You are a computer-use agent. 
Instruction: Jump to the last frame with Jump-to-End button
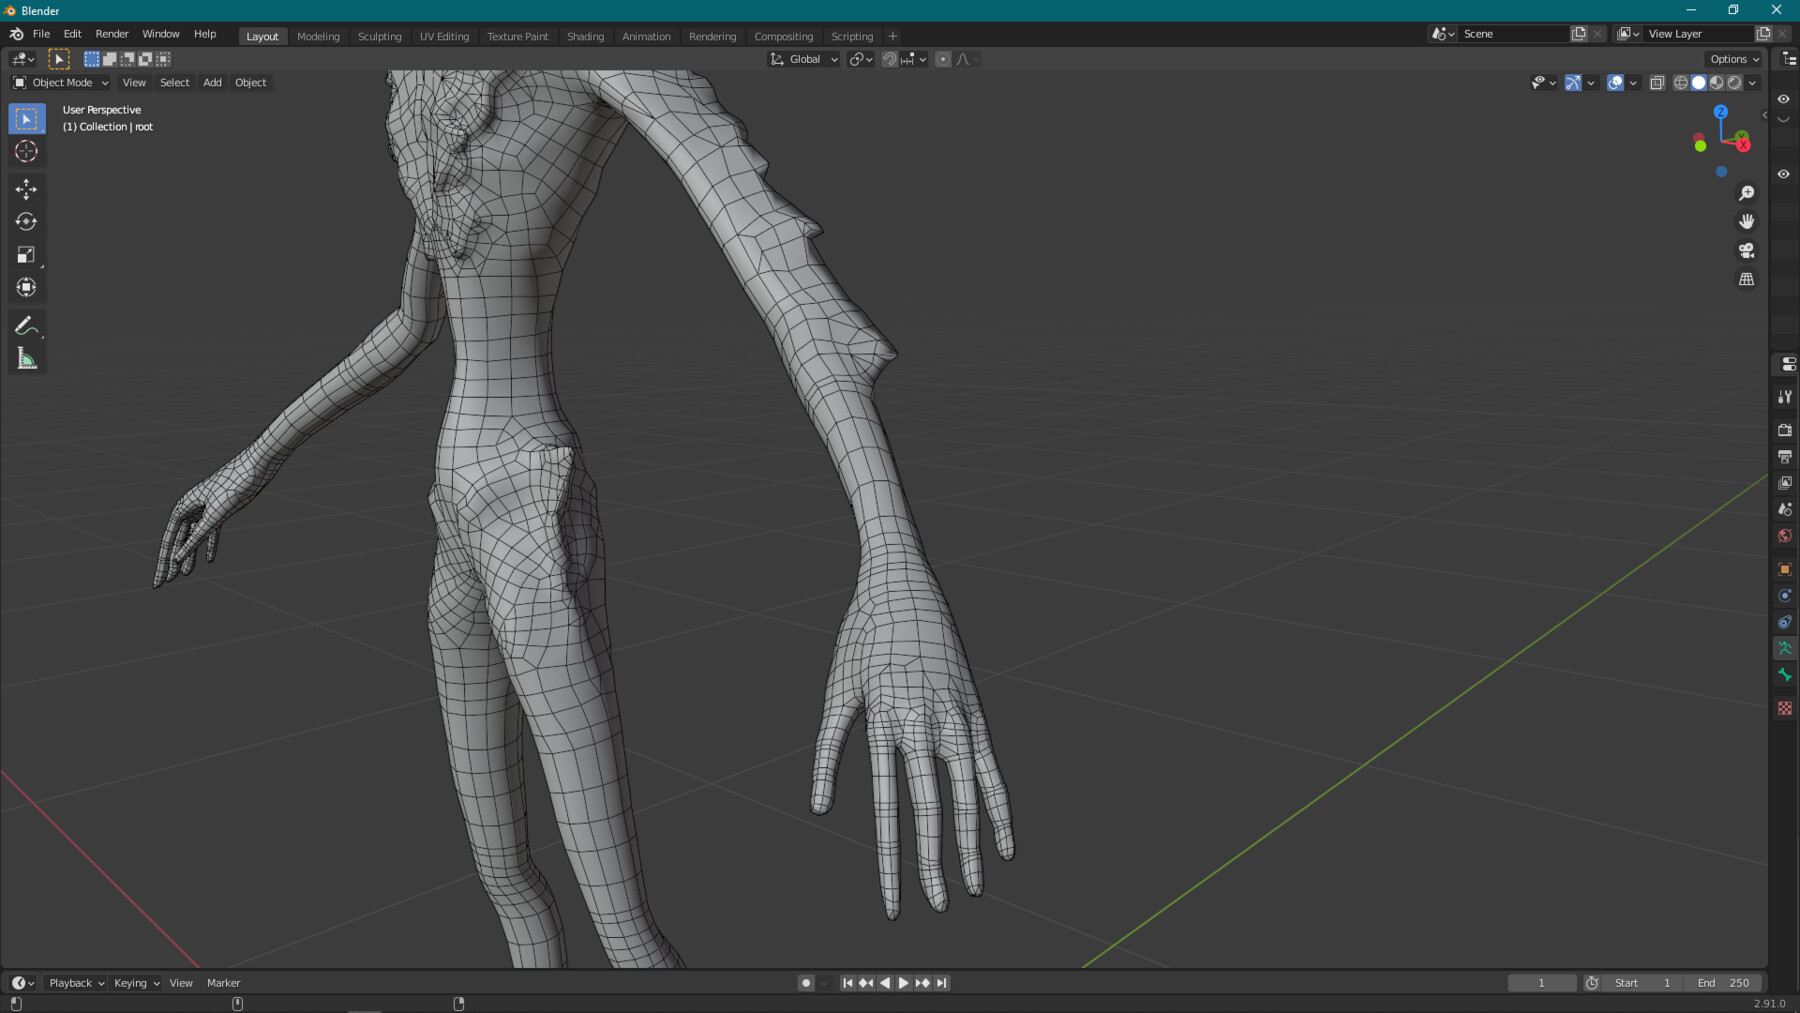[x=941, y=983]
